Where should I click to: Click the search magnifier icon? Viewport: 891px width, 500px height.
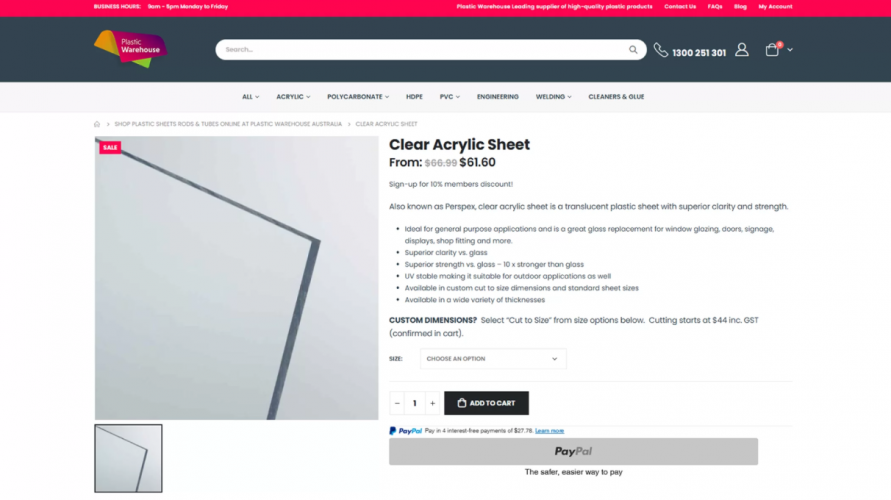tap(632, 49)
